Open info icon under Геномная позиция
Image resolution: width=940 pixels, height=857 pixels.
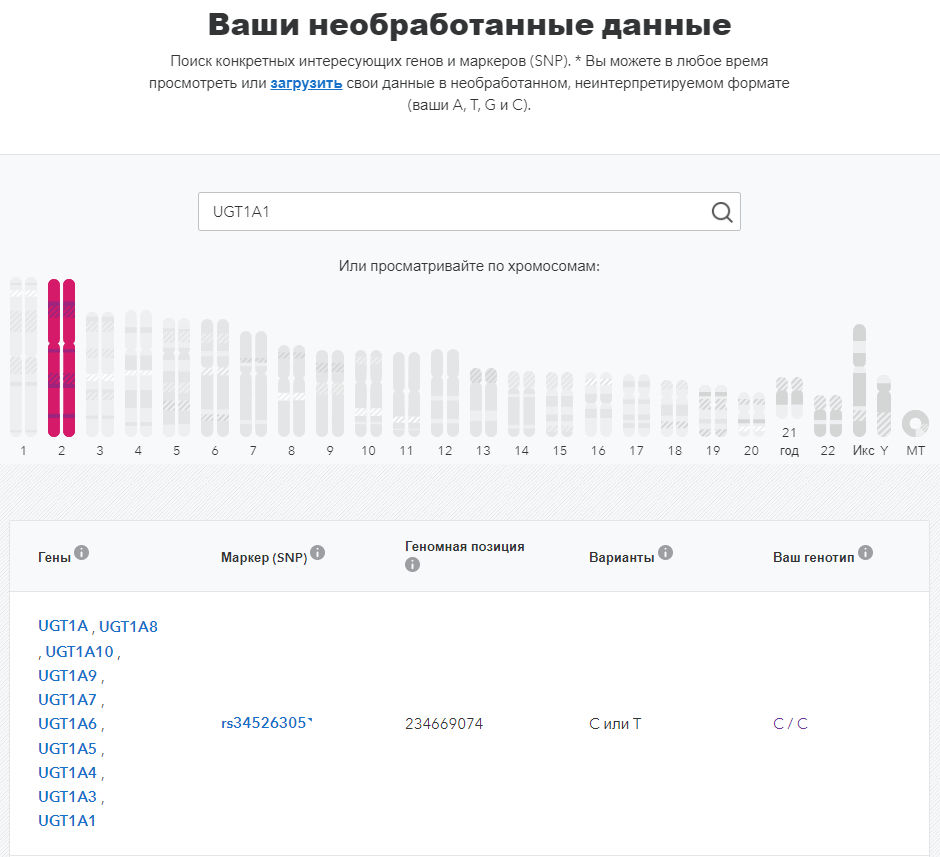click(x=412, y=565)
